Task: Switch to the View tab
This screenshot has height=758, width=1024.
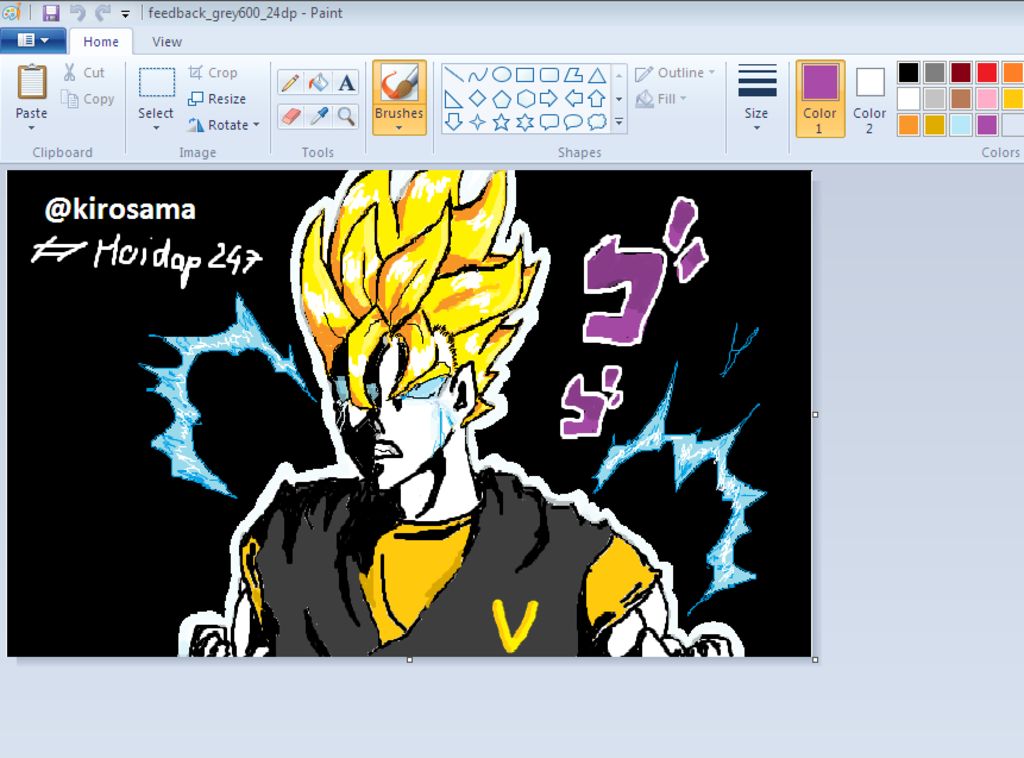Action: point(167,42)
